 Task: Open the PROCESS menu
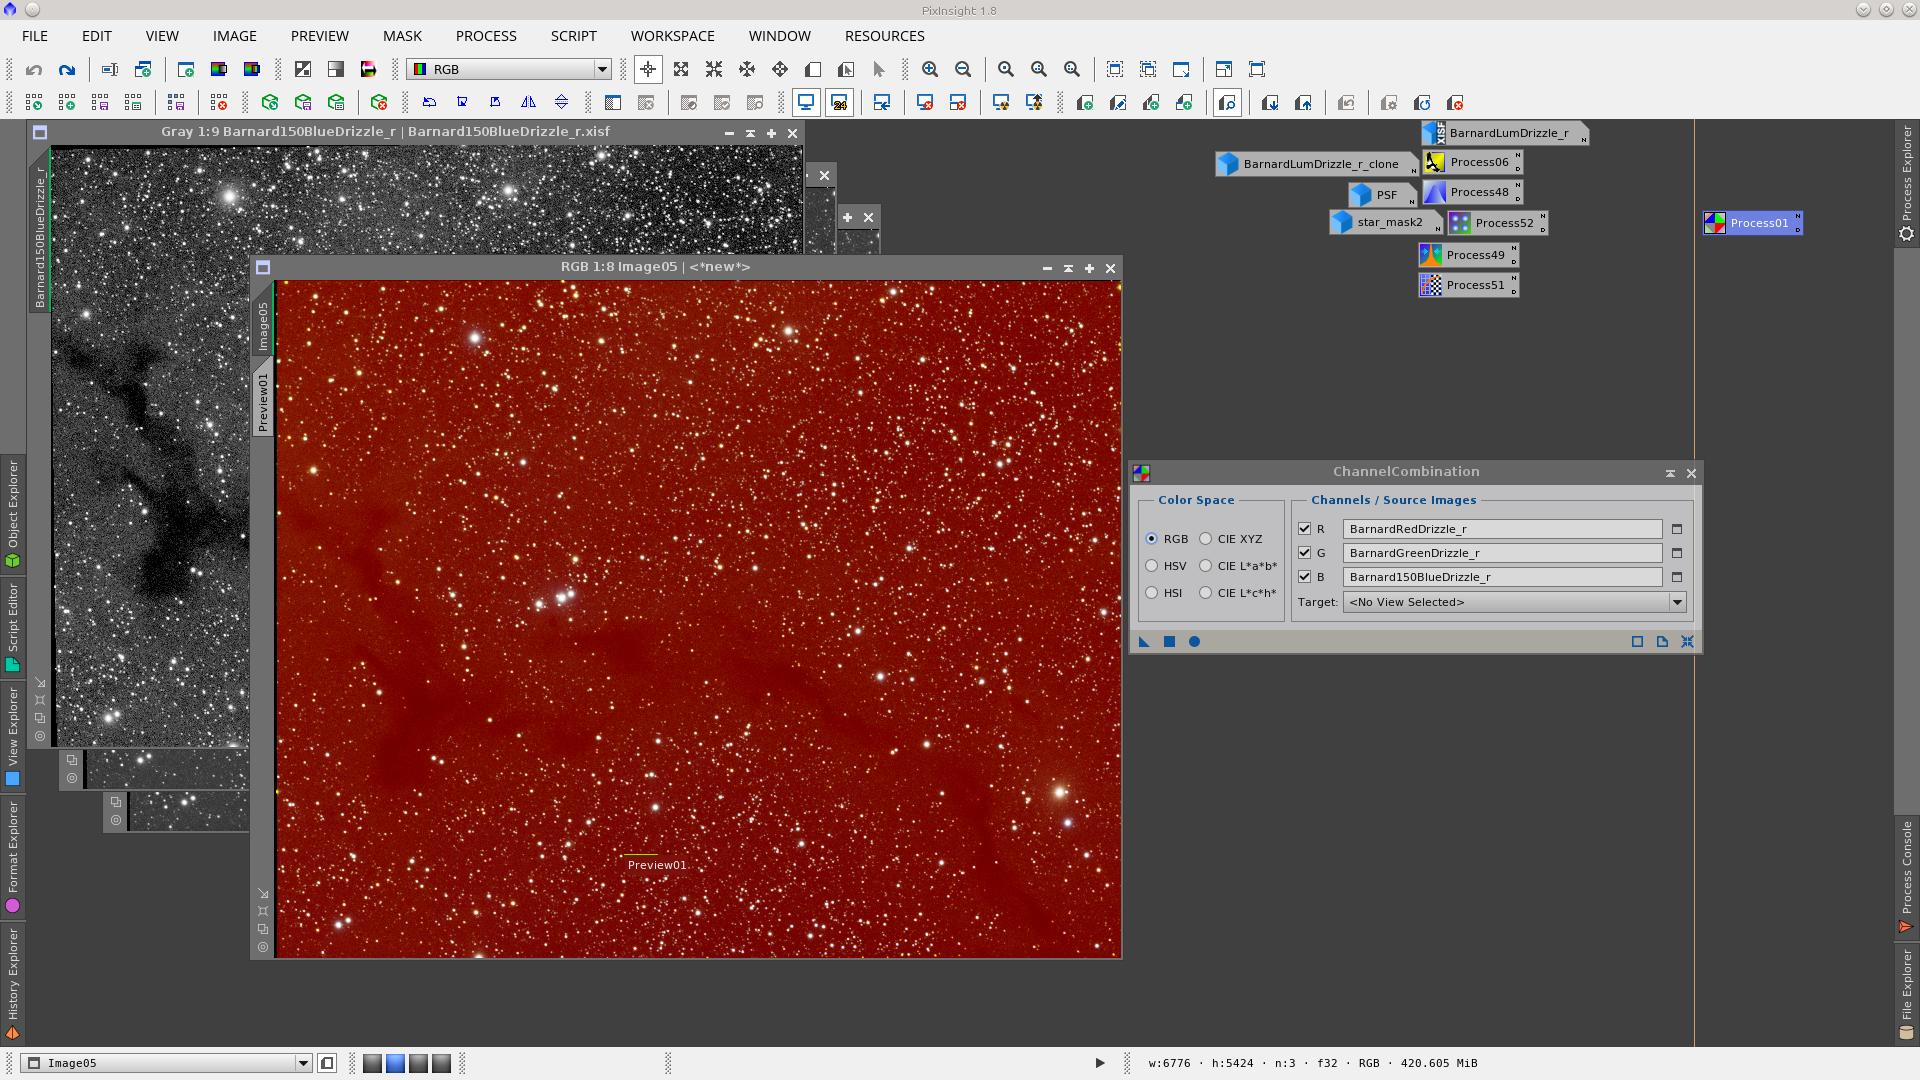486,36
